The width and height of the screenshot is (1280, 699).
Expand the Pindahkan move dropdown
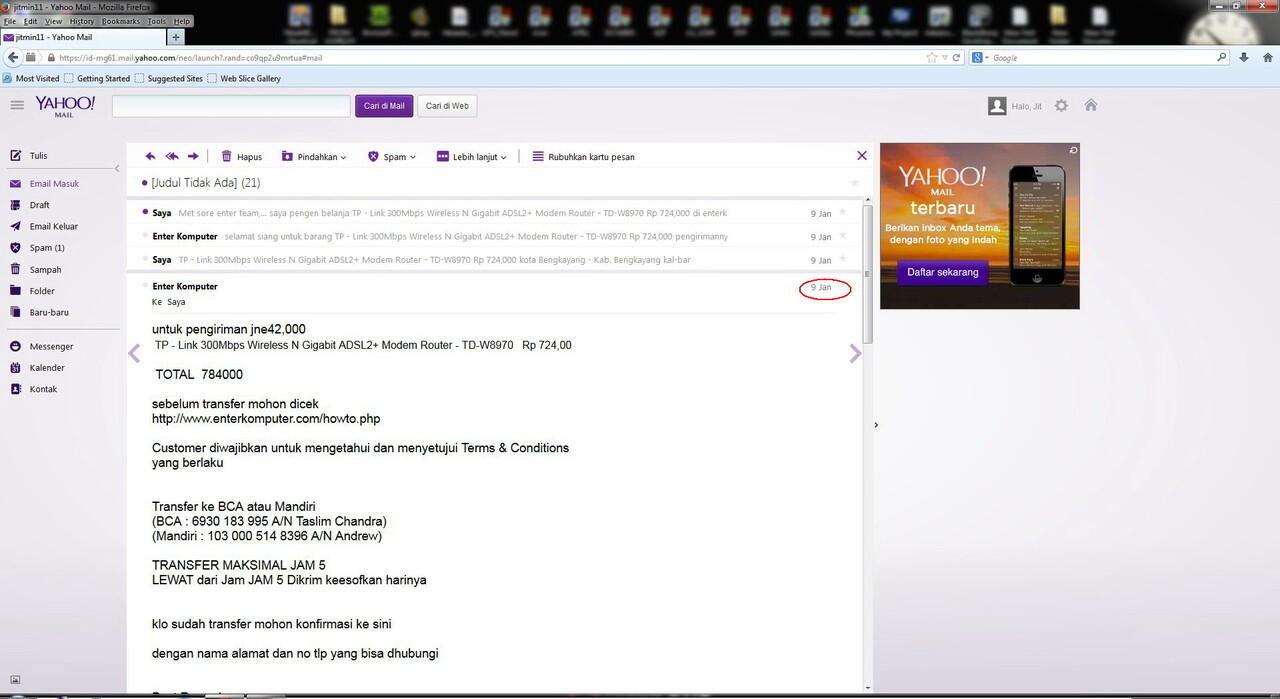pos(314,157)
